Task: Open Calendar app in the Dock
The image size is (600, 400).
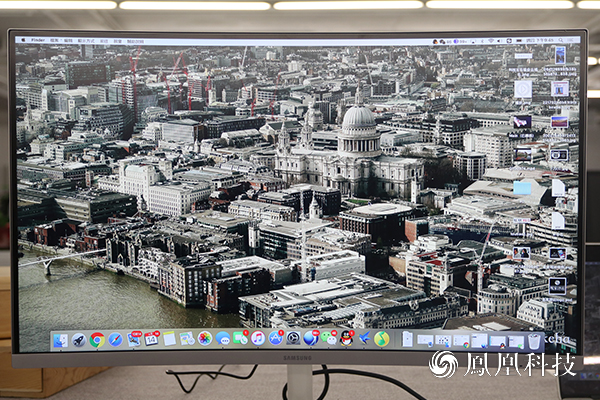Action: (x=151, y=339)
